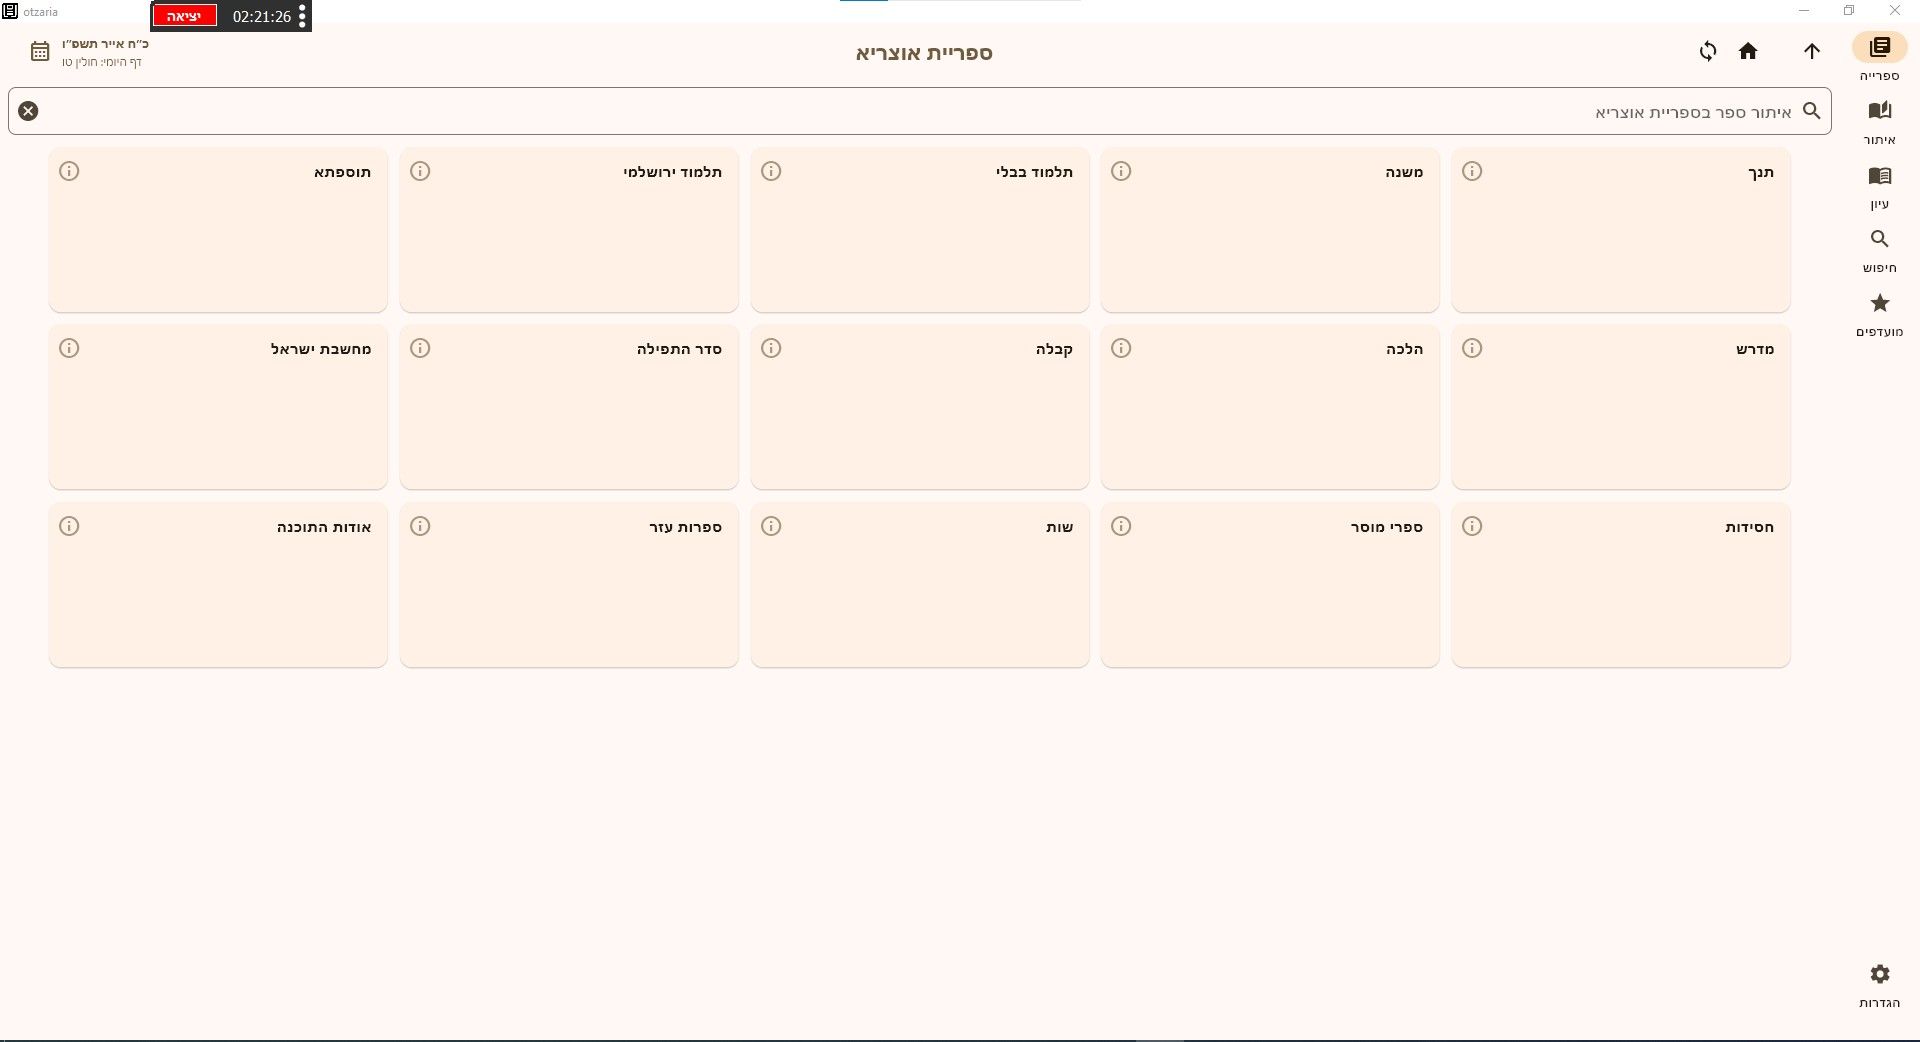This screenshot has height=1042, width=1920.
Task: Show info for תלמוד ירושלמי category
Action: pyautogui.click(x=420, y=171)
